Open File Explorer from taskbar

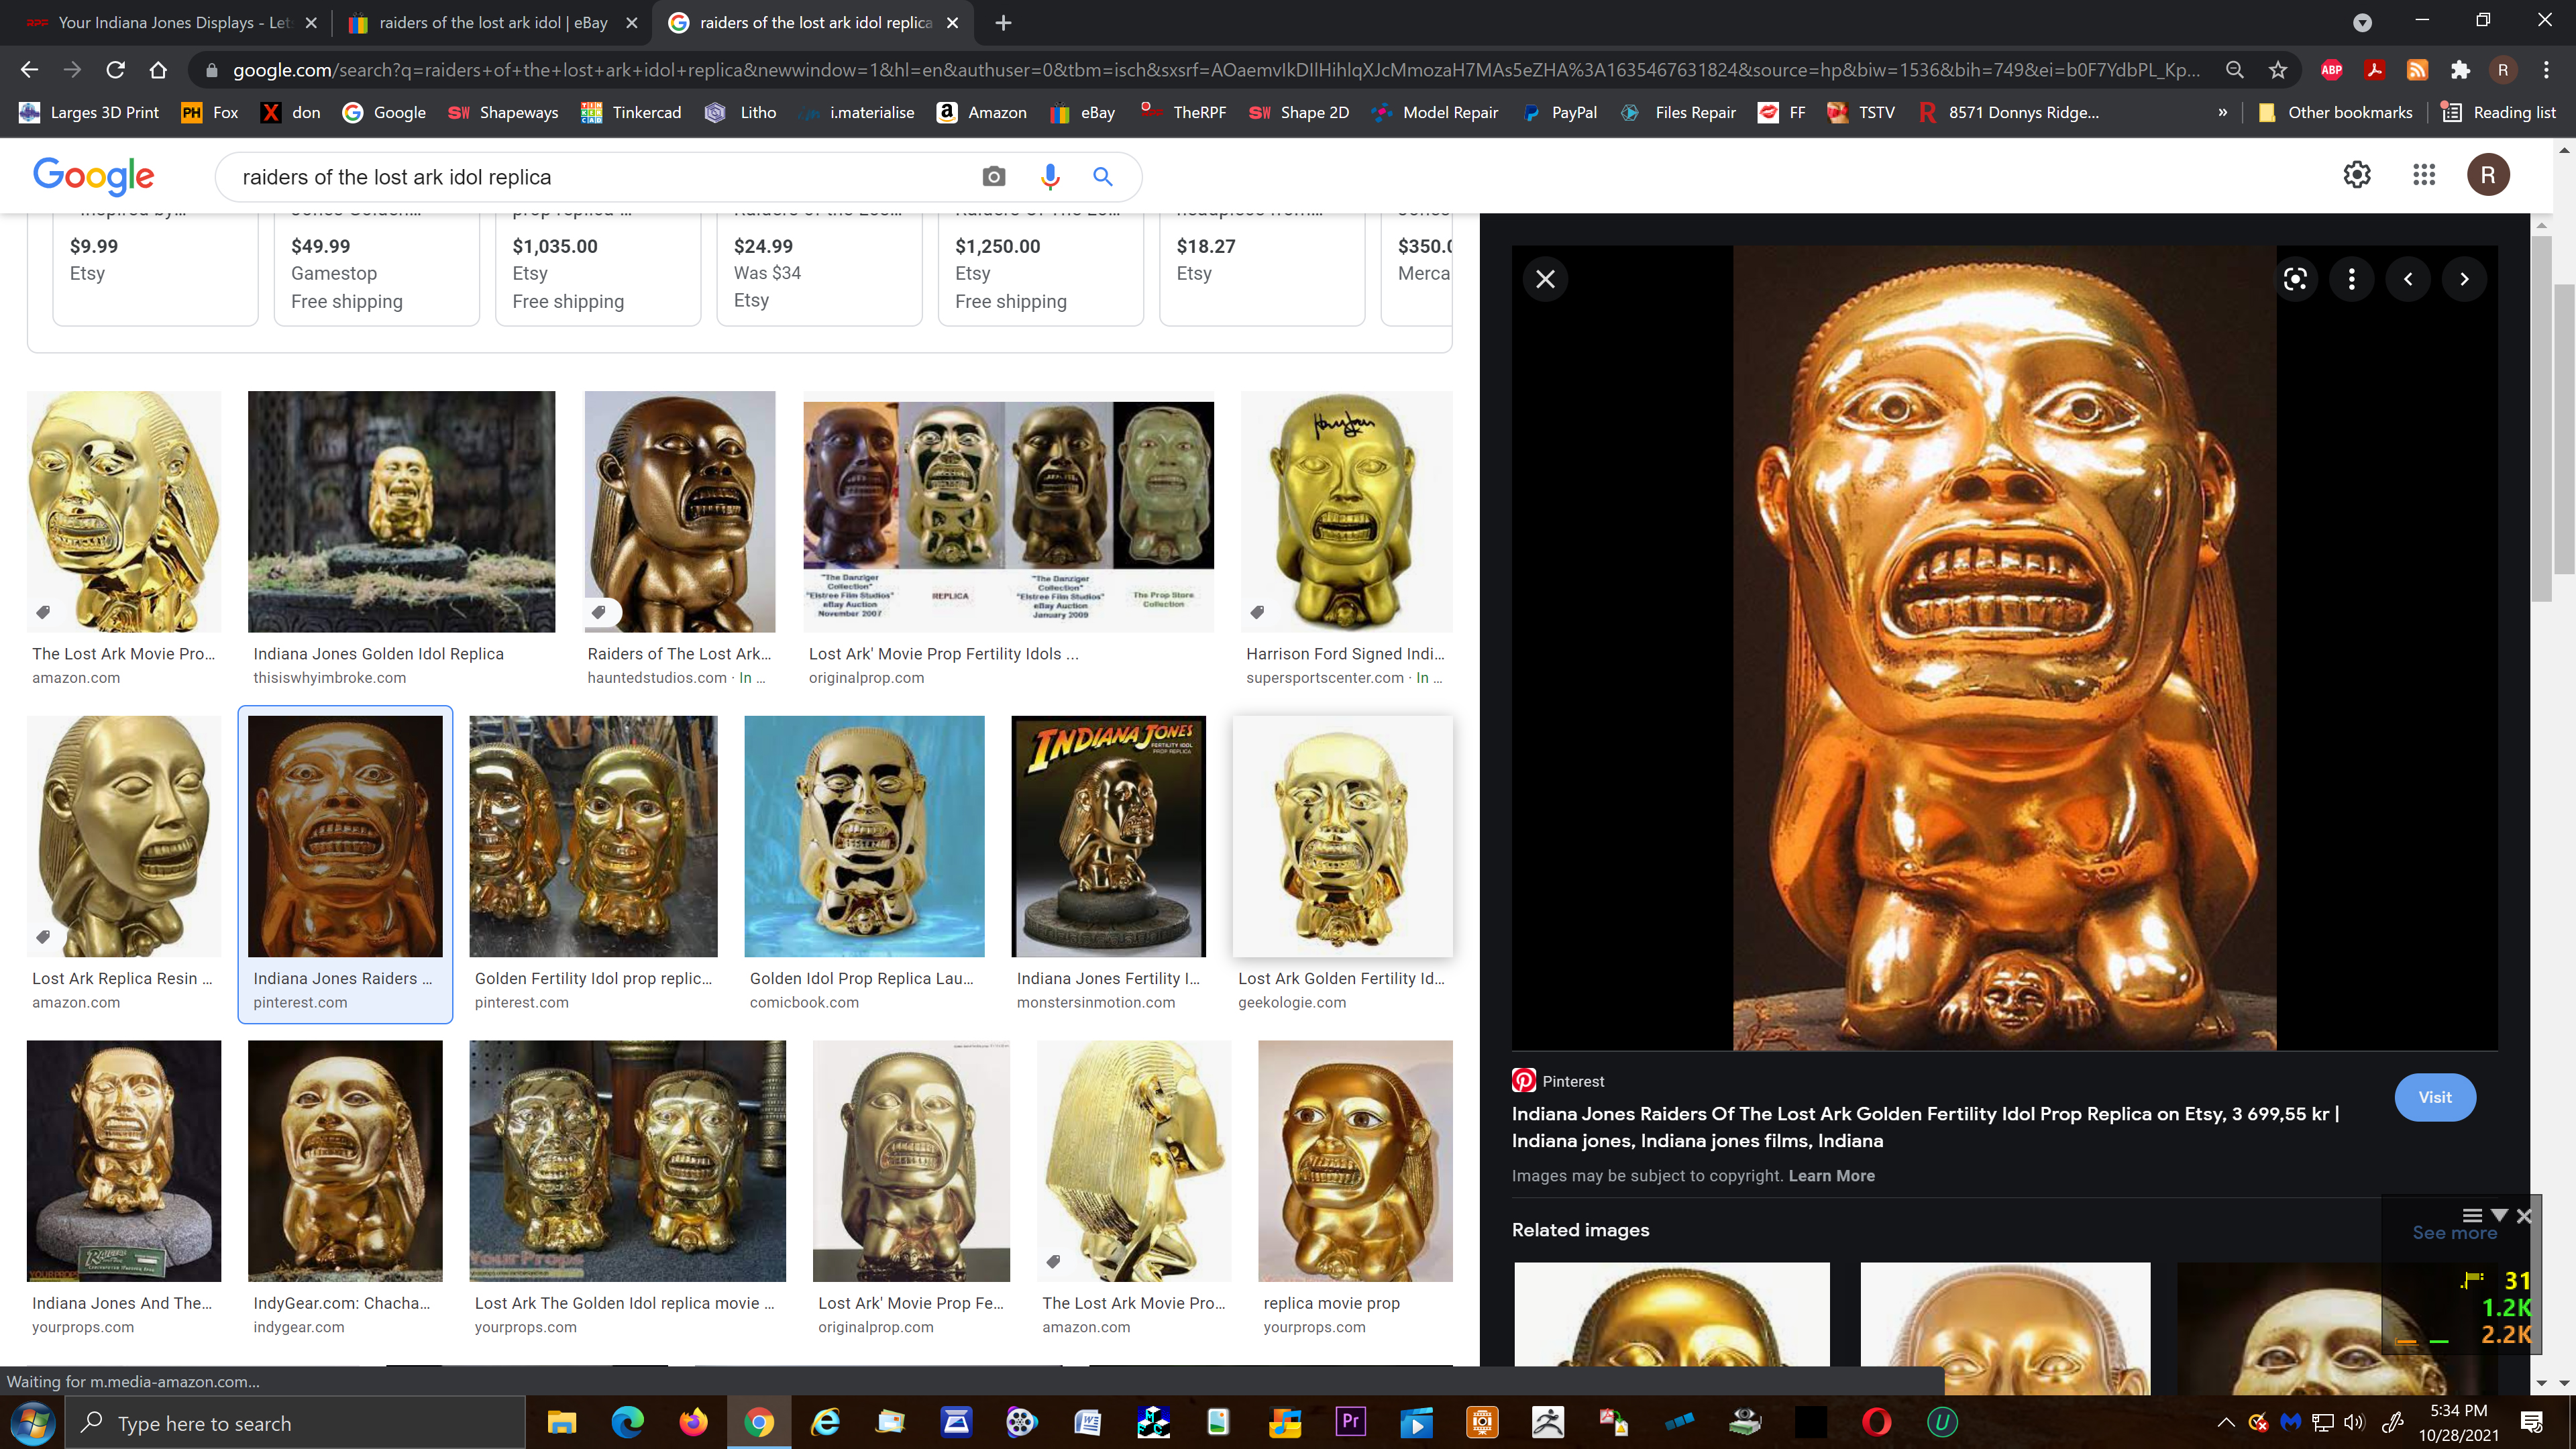click(x=561, y=1422)
